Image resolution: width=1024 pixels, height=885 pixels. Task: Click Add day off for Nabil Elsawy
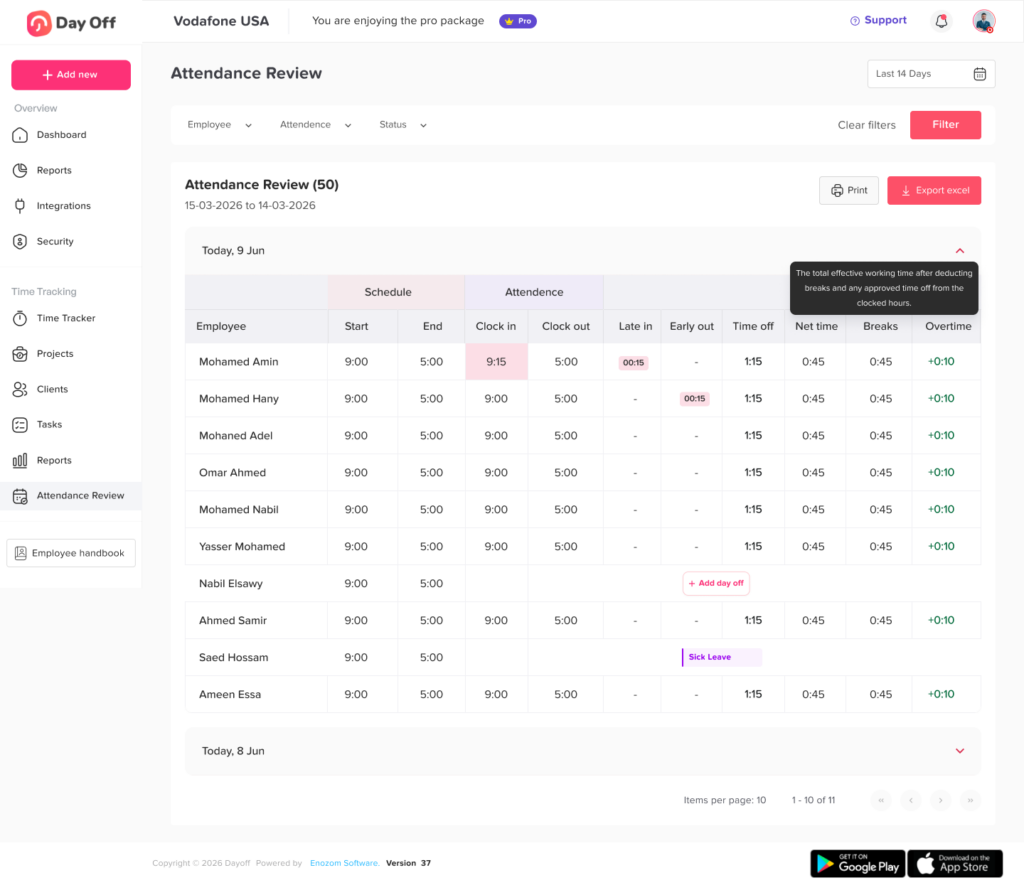(x=716, y=583)
